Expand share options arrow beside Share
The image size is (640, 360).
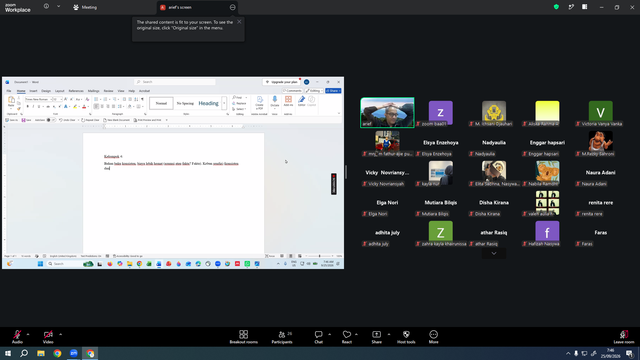pyautogui.click(x=389, y=334)
